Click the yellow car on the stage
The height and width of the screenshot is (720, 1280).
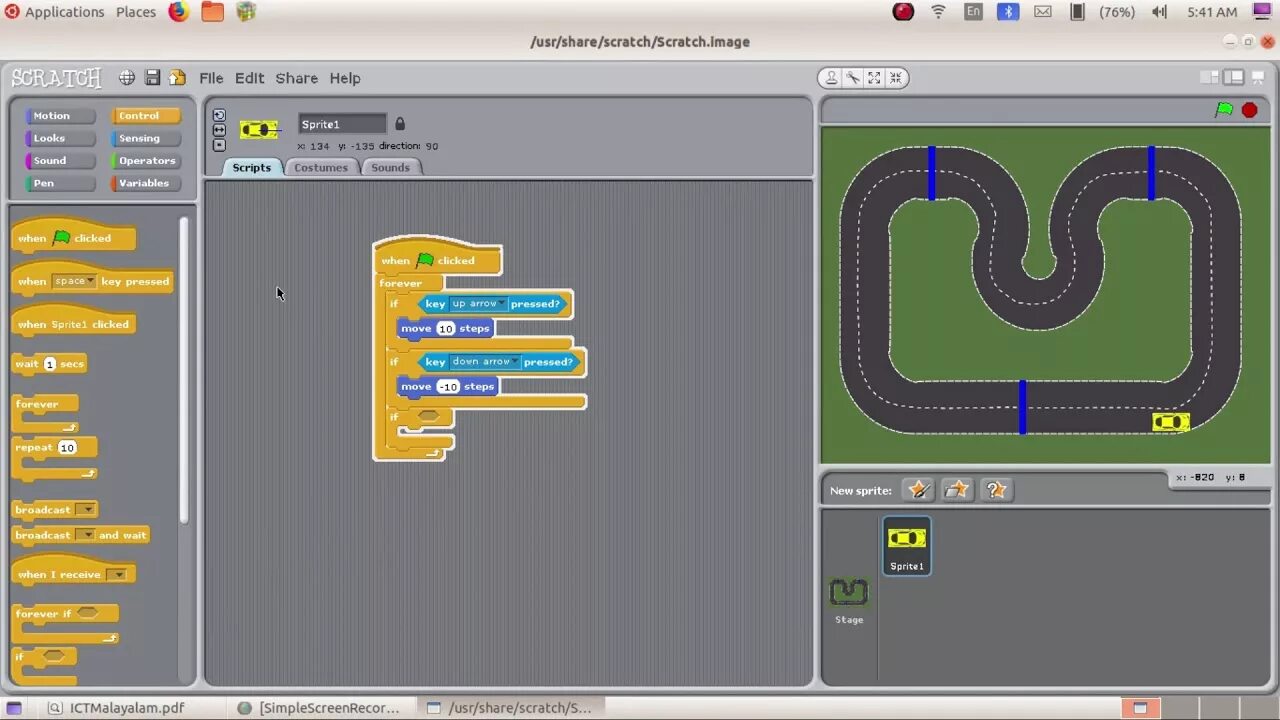(x=1170, y=422)
